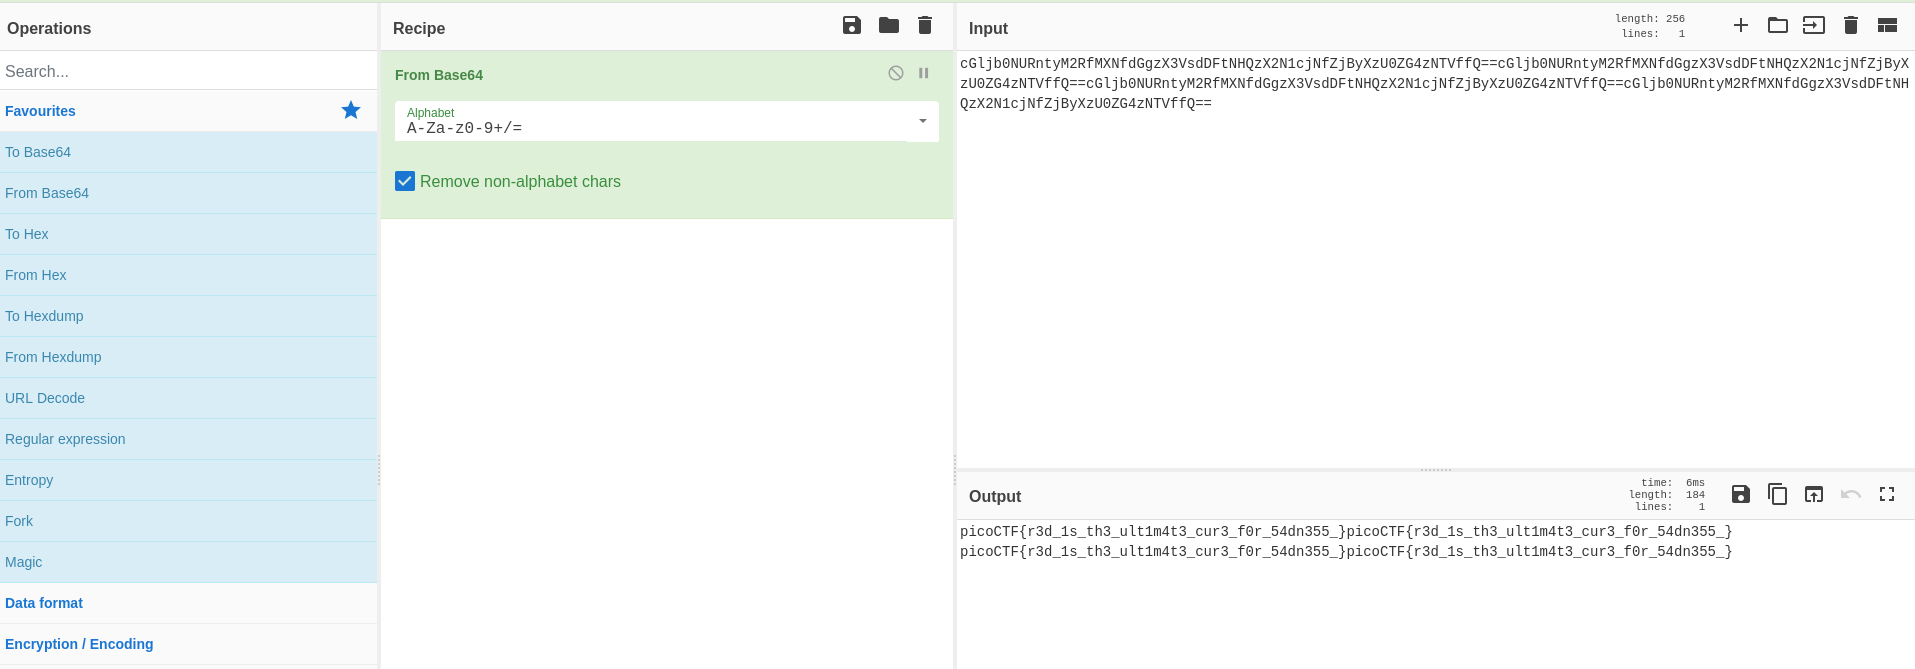Expand the Data format category
This screenshot has width=1915, height=669.
click(x=44, y=603)
